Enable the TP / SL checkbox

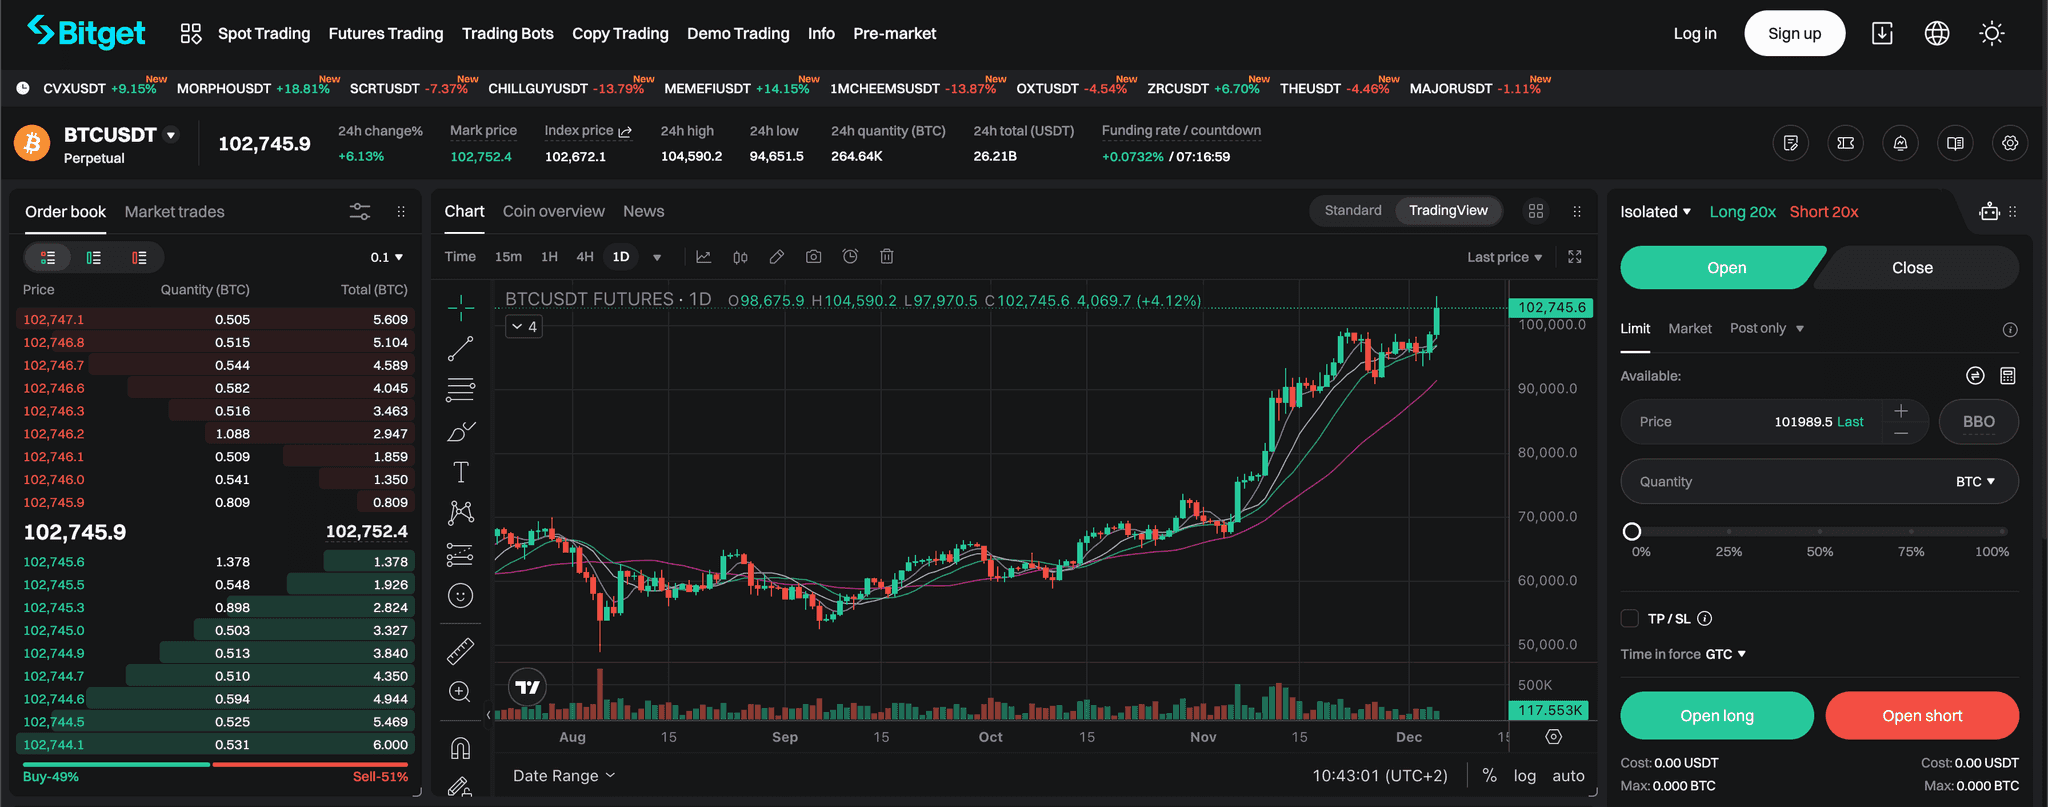1630,618
